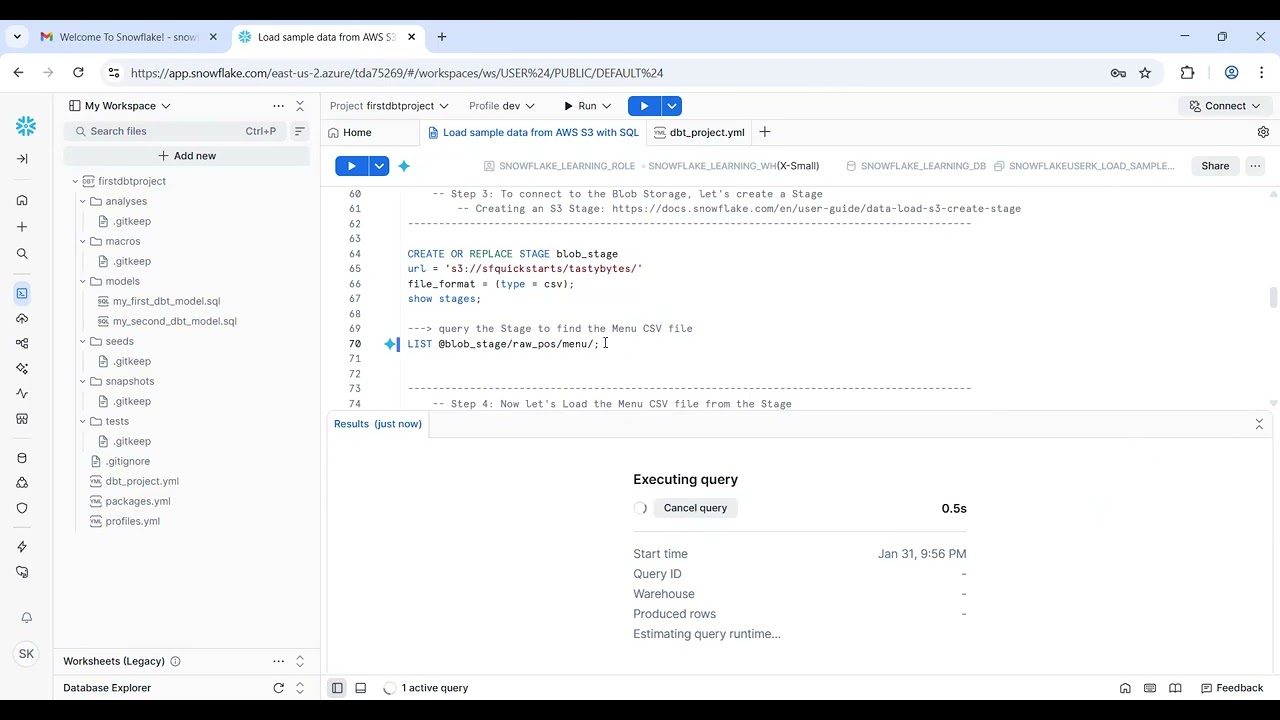Collapse the analyses folder
This screenshot has width=1280, height=720.
click(x=83, y=201)
